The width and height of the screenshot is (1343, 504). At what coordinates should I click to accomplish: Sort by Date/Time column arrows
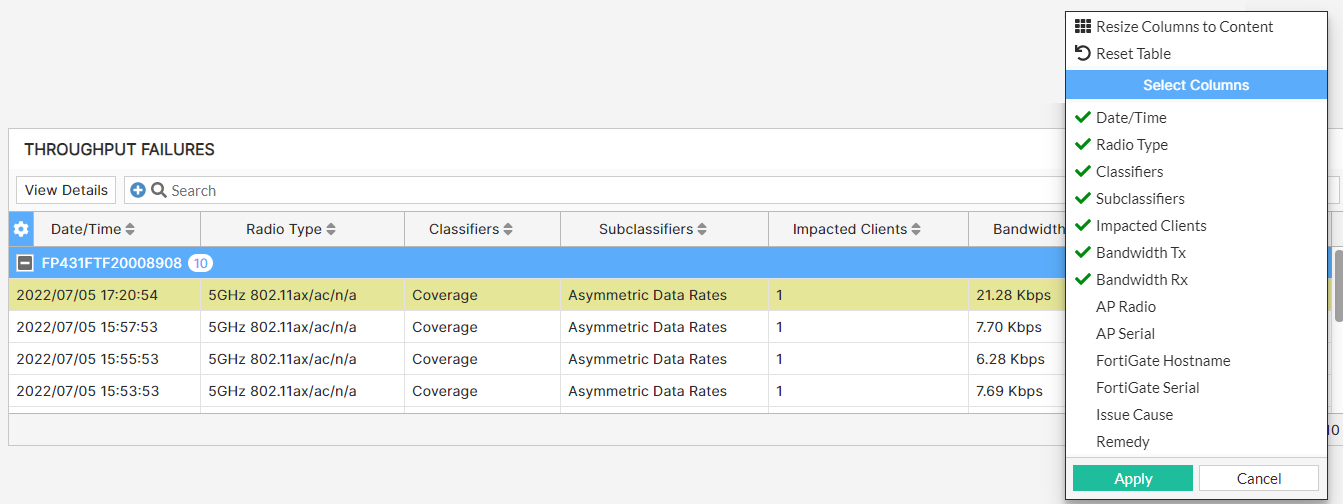[130, 229]
